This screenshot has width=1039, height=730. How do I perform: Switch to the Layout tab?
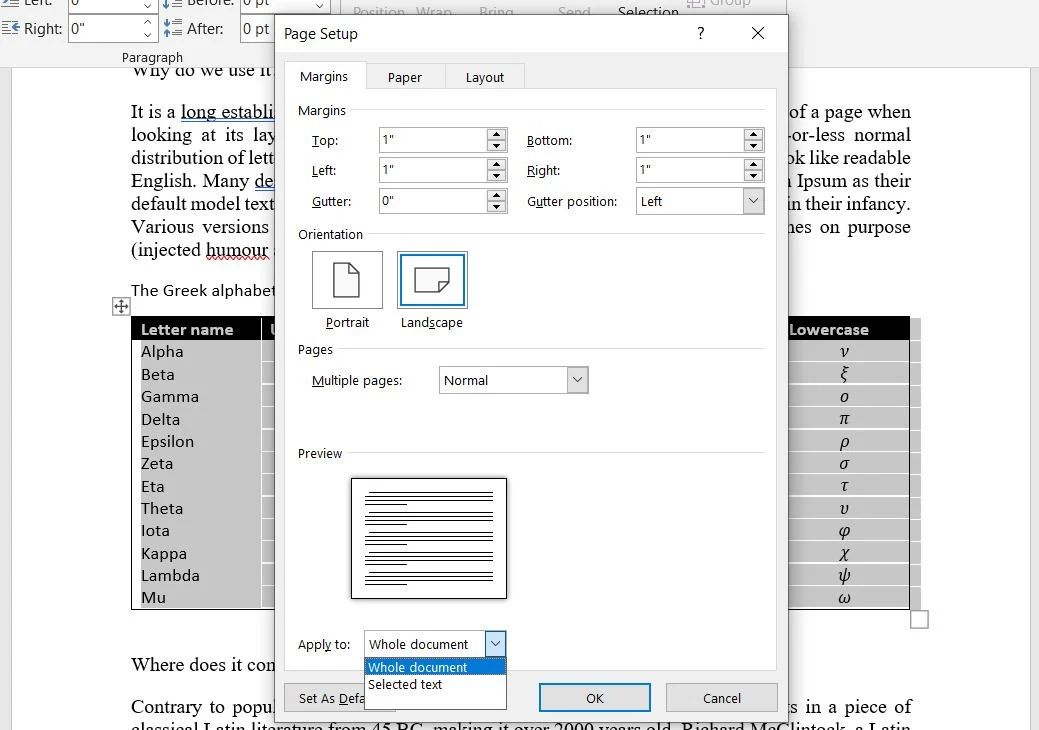click(x=484, y=76)
